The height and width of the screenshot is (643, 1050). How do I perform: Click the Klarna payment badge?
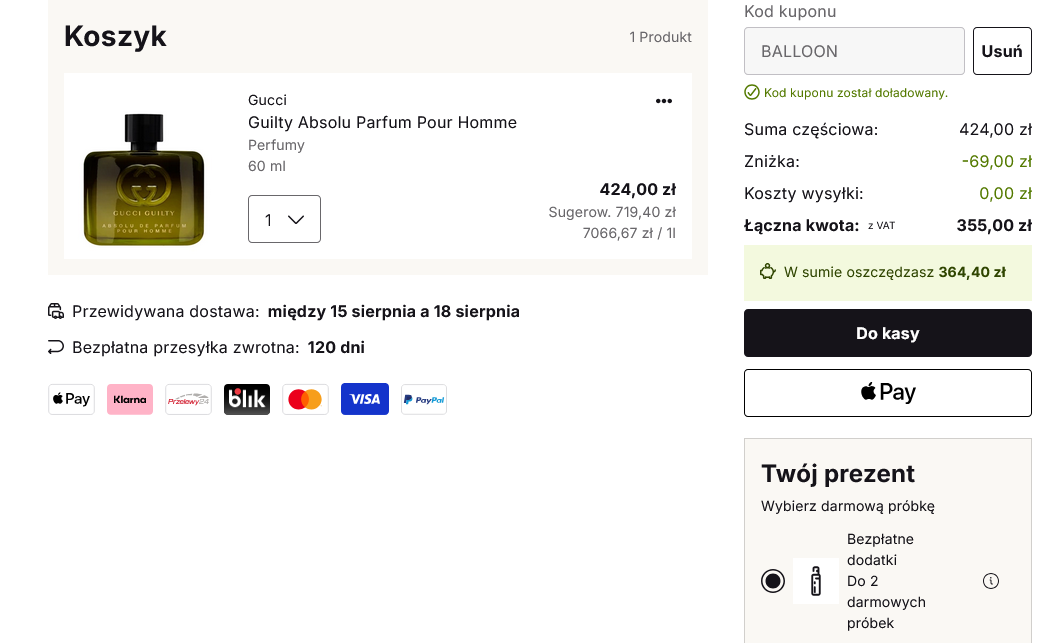coord(130,399)
